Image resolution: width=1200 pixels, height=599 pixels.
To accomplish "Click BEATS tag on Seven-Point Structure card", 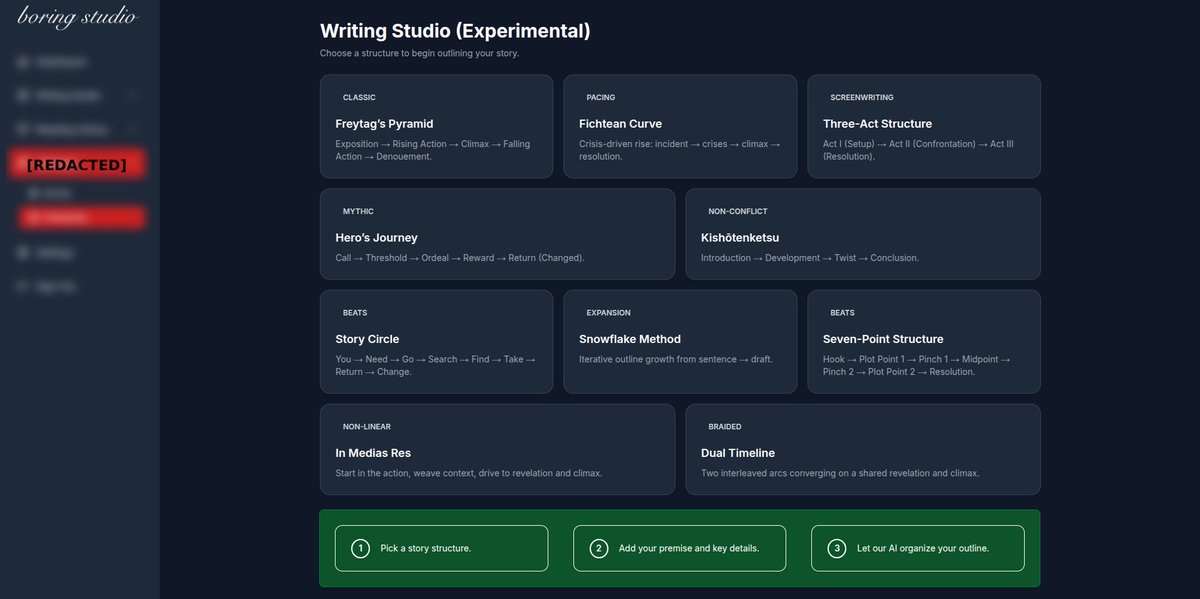I will [843, 313].
